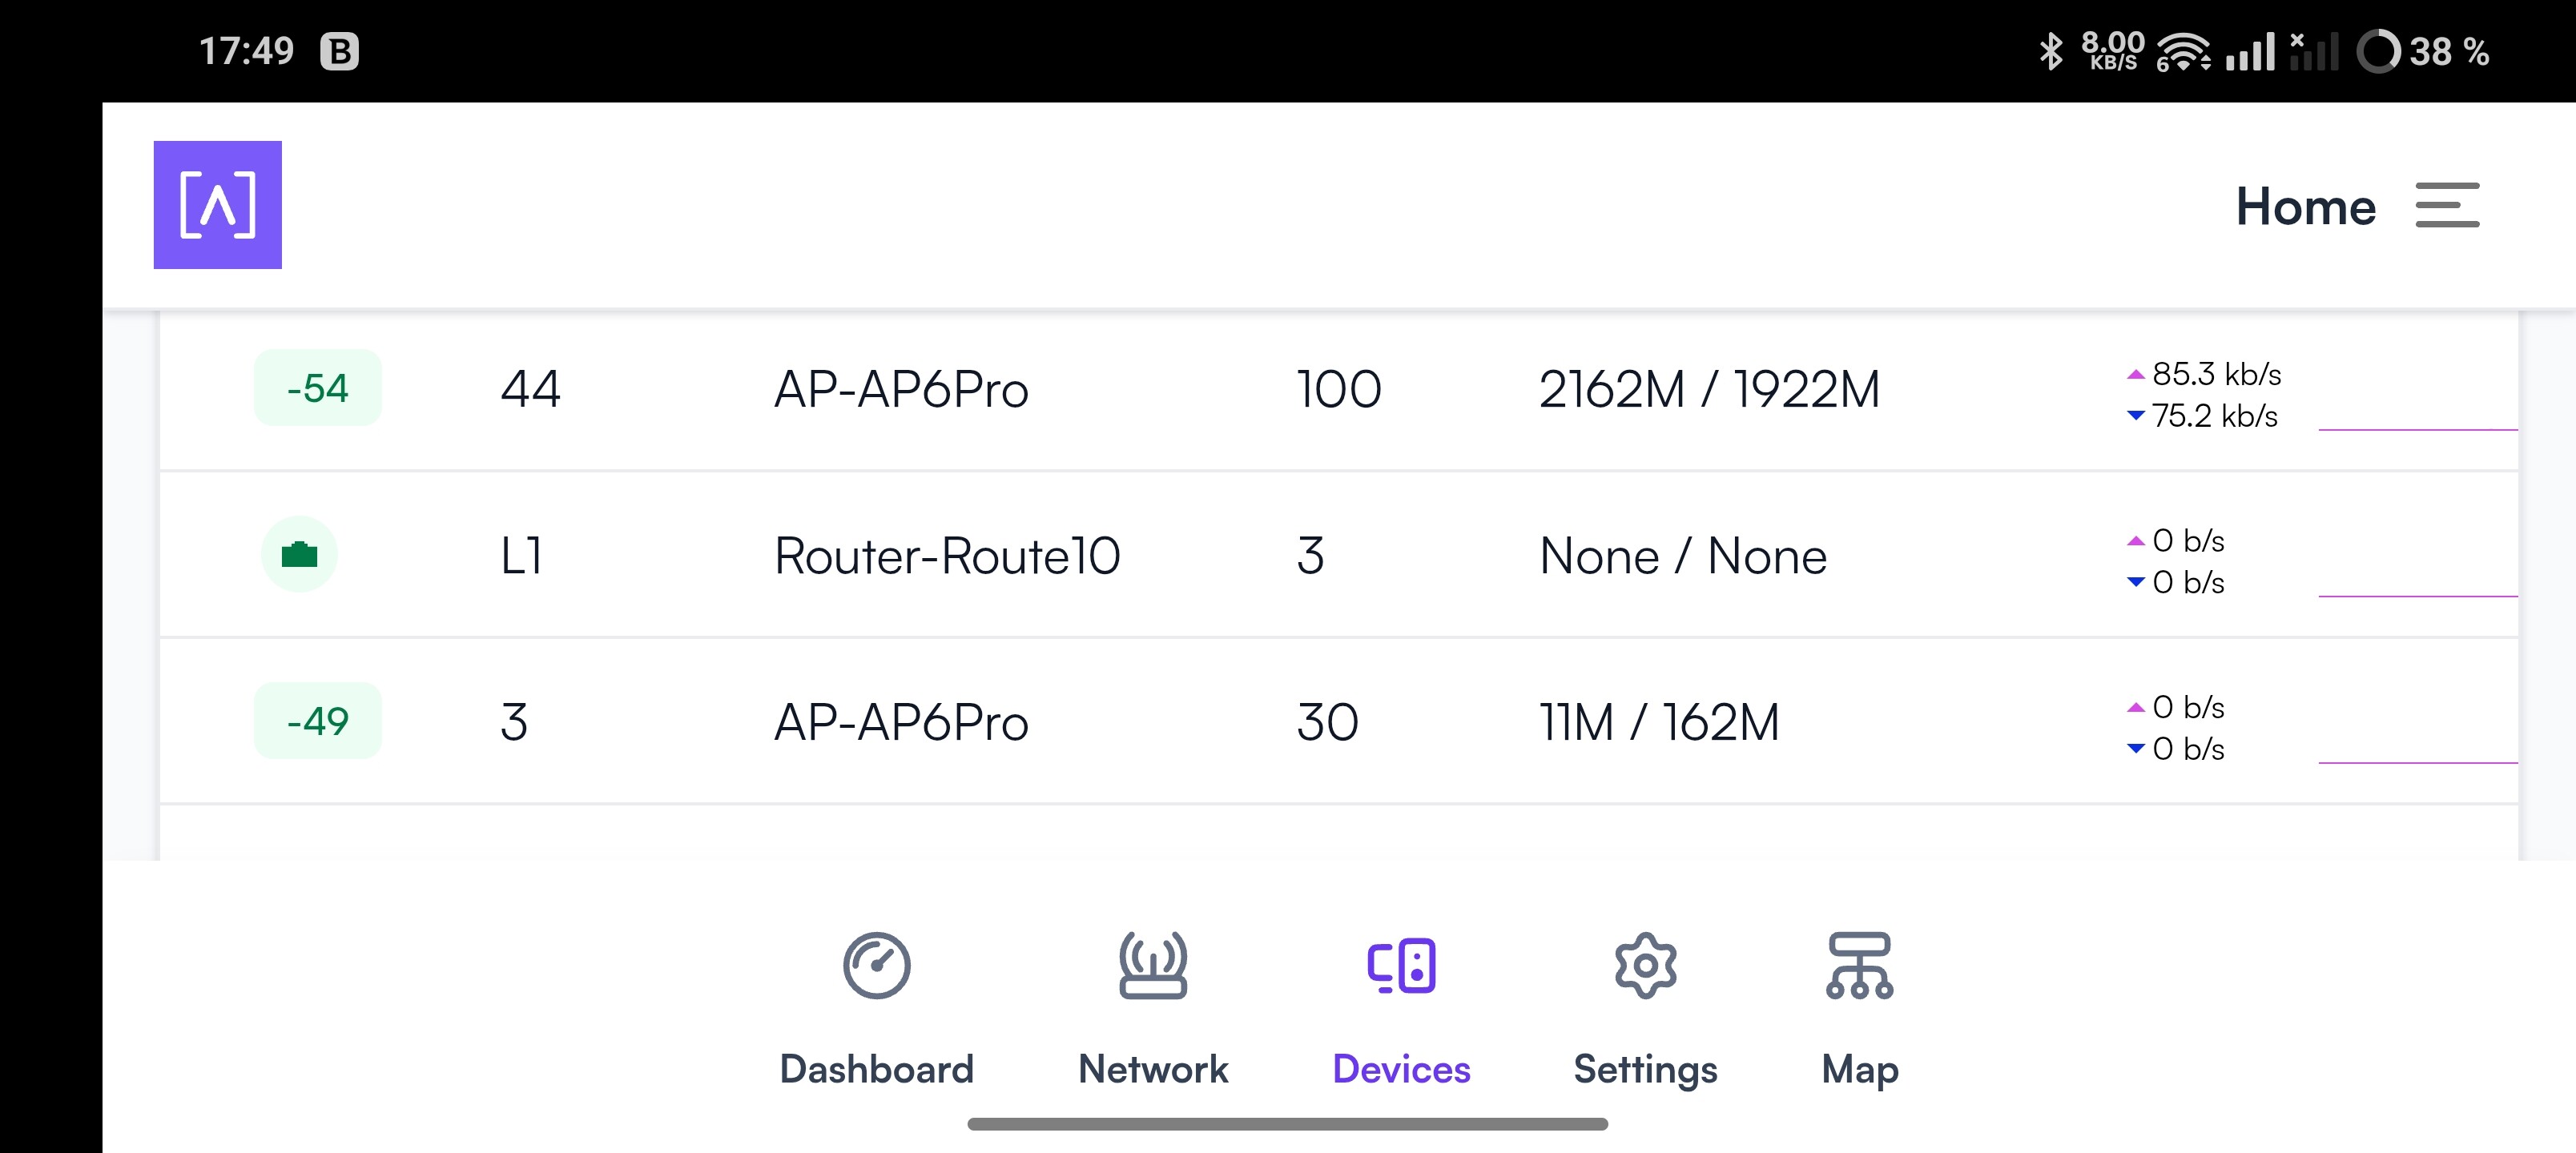Tap the purple Alta logo icon
2576x1153 pixels.
click(217, 205)
